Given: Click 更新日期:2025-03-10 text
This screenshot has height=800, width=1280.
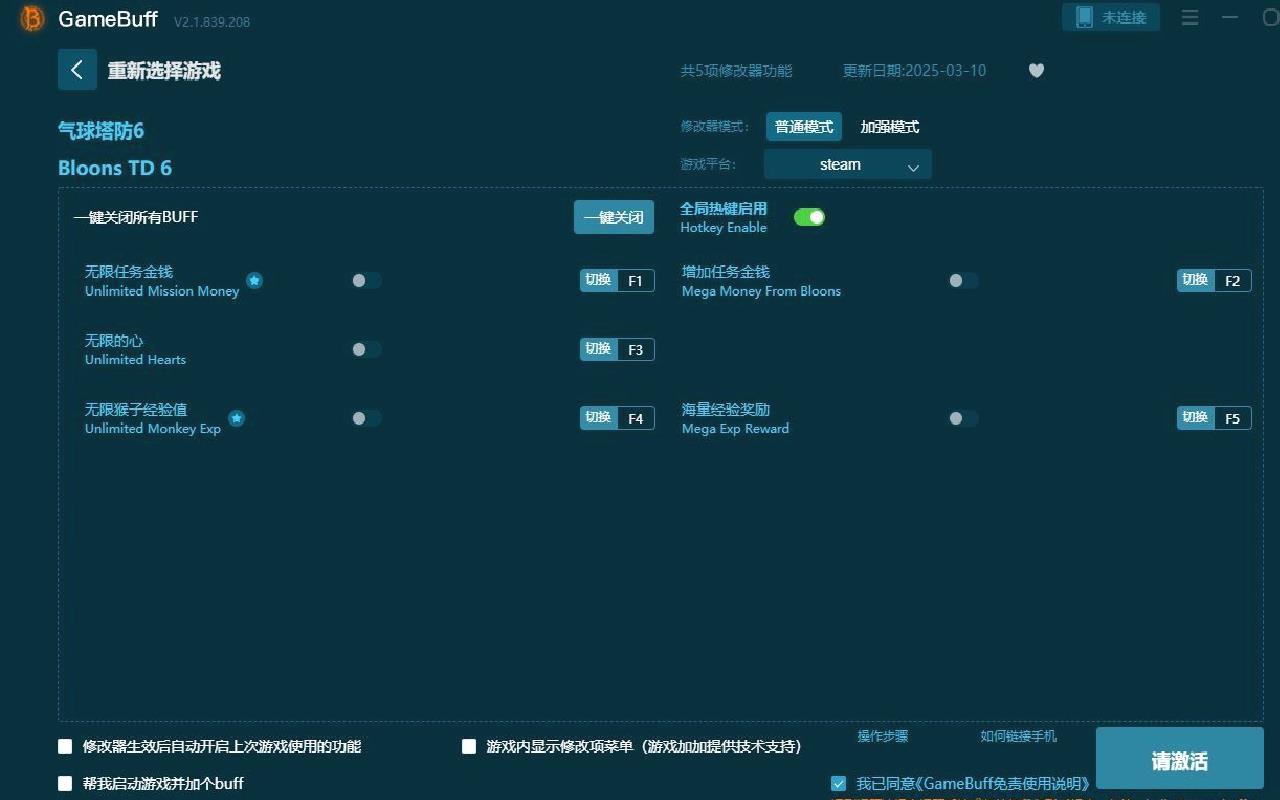Looking at the screenshot, I should 914,70.
